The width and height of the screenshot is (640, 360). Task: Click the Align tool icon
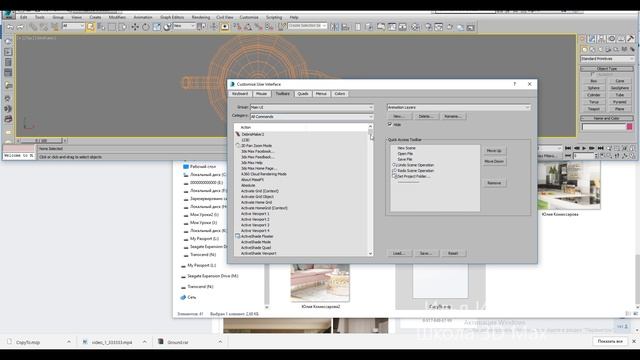[346, 27]
